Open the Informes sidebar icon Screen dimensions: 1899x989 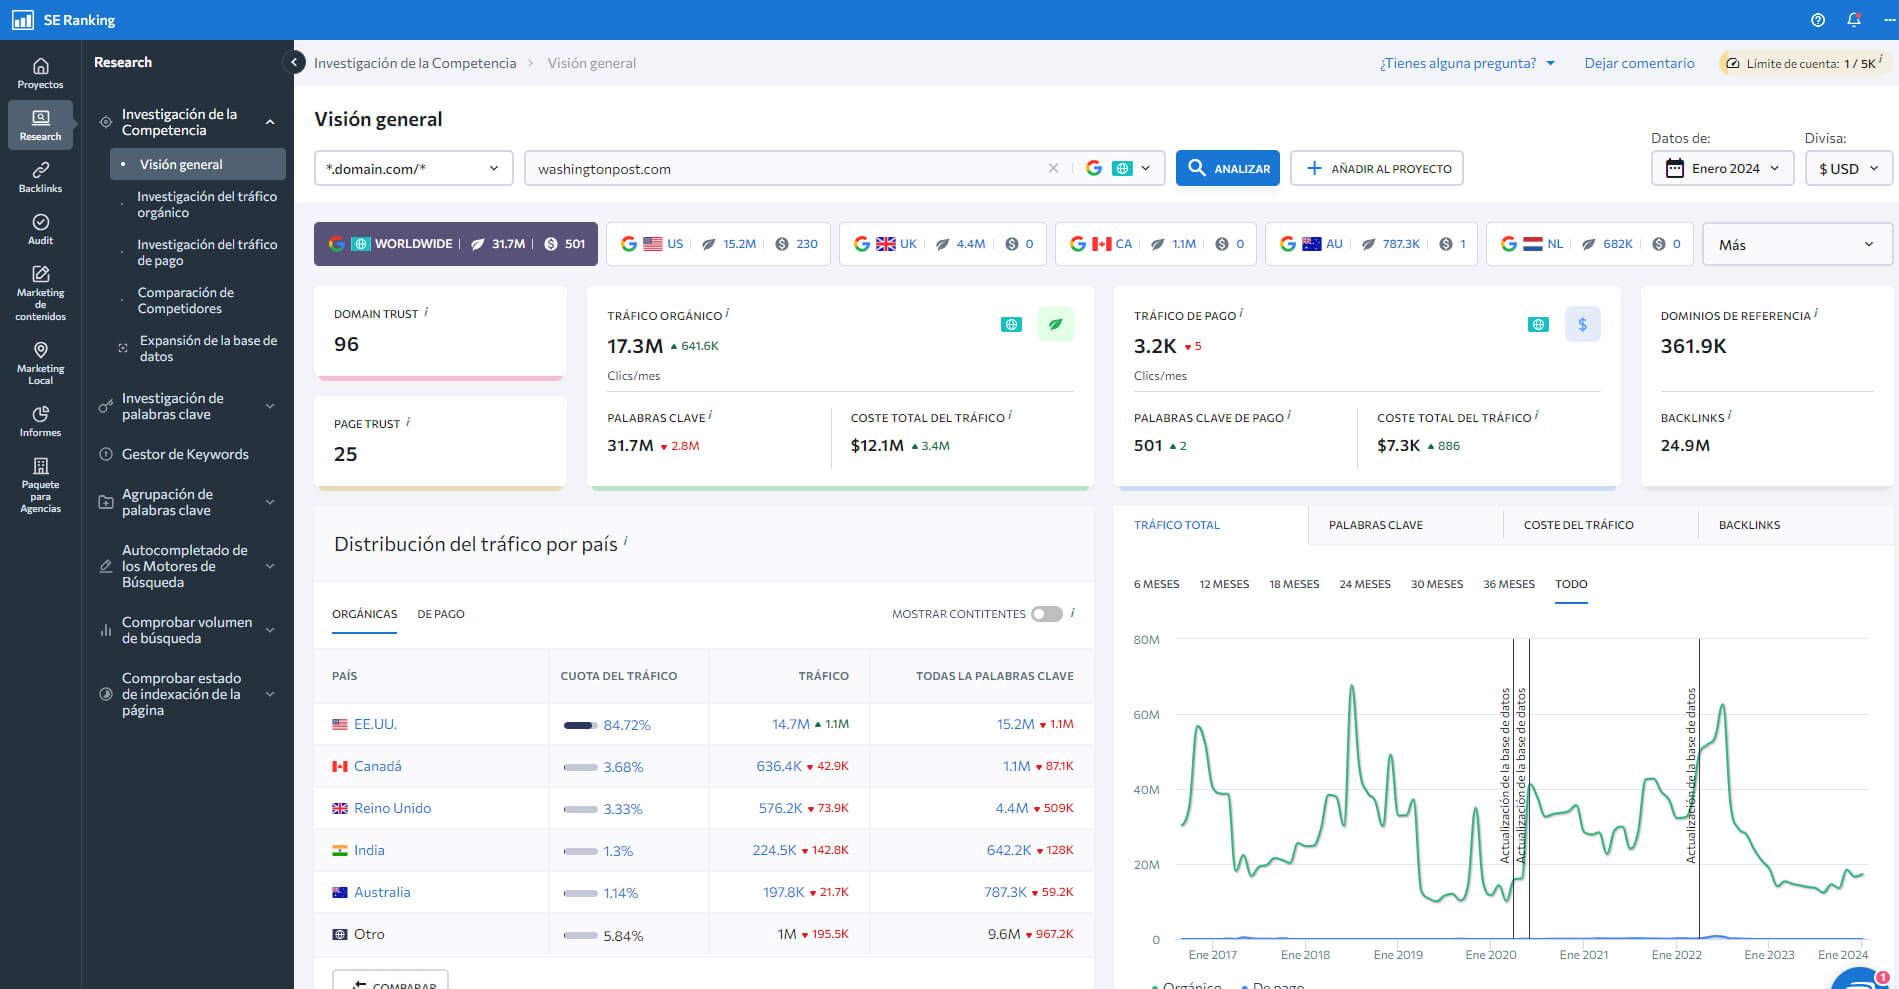(40, 421)
